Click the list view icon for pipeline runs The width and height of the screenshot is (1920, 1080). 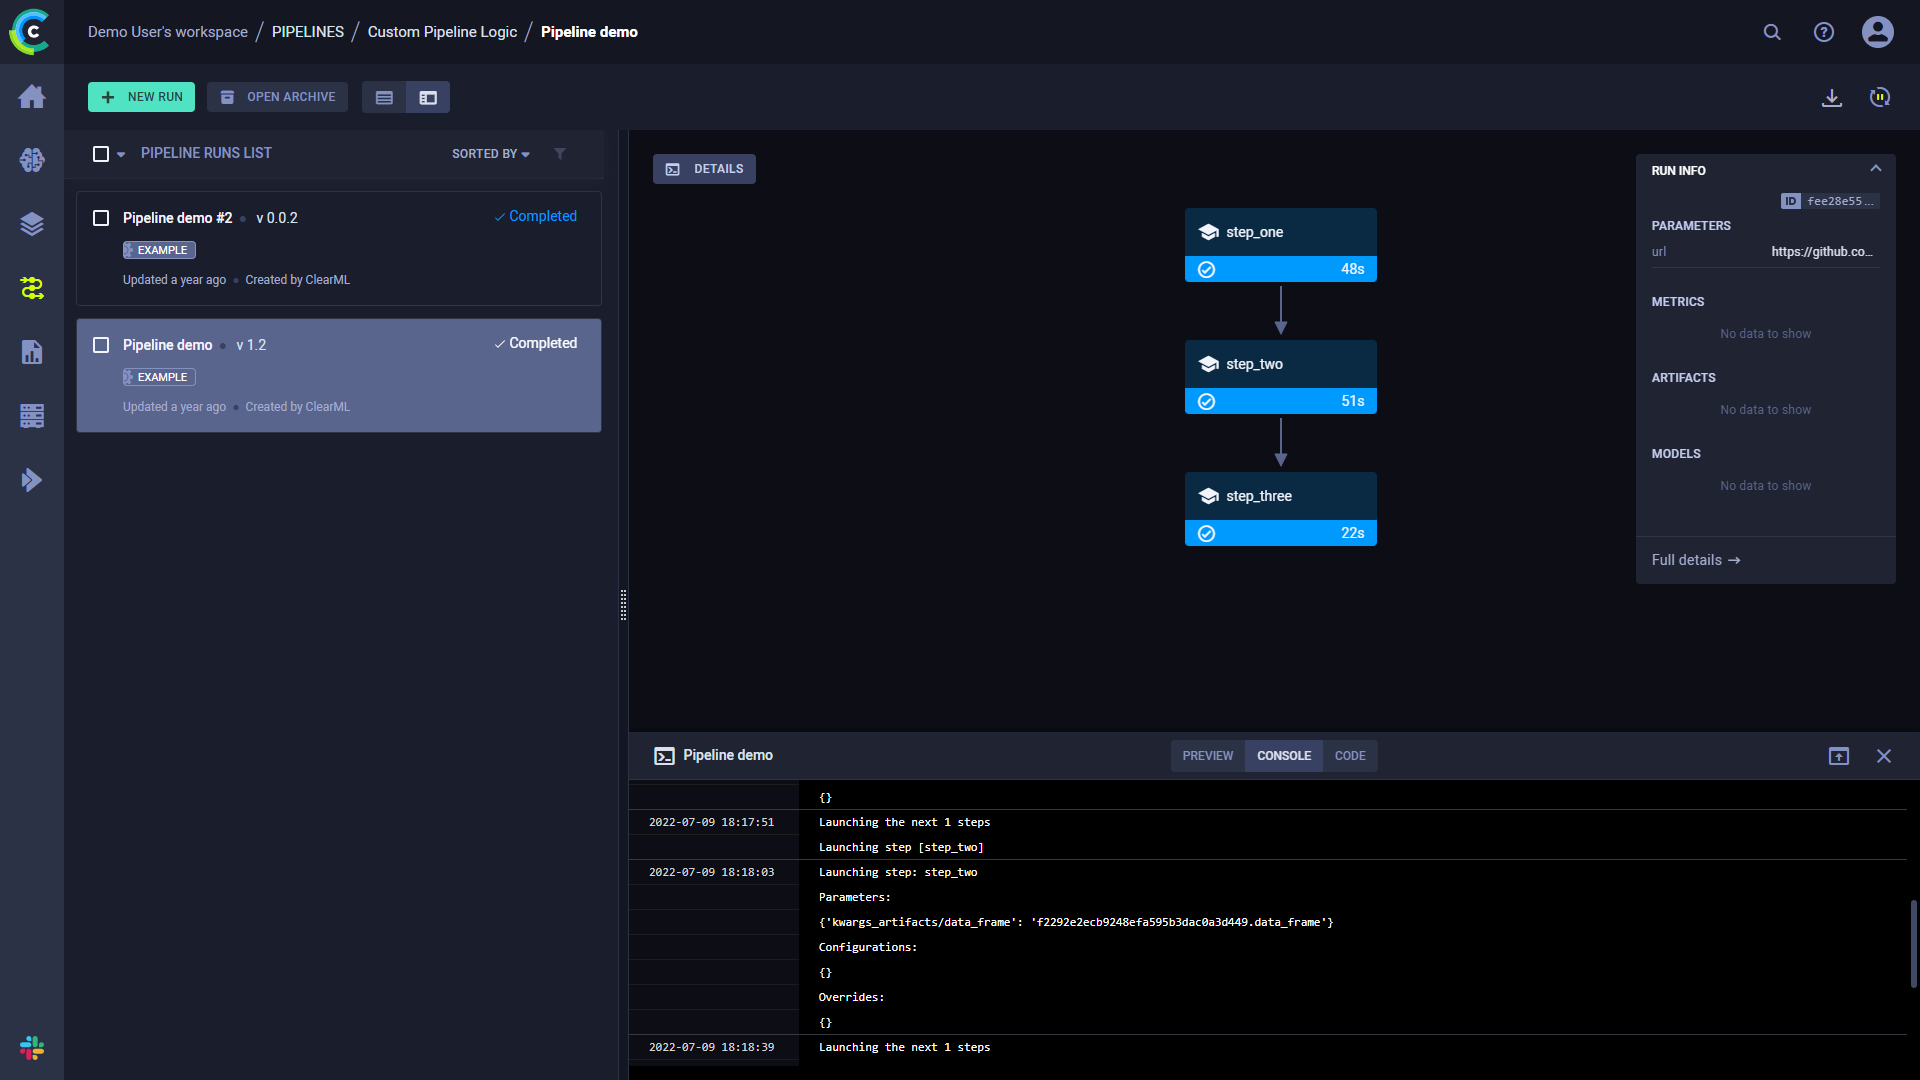coord(384,98)
